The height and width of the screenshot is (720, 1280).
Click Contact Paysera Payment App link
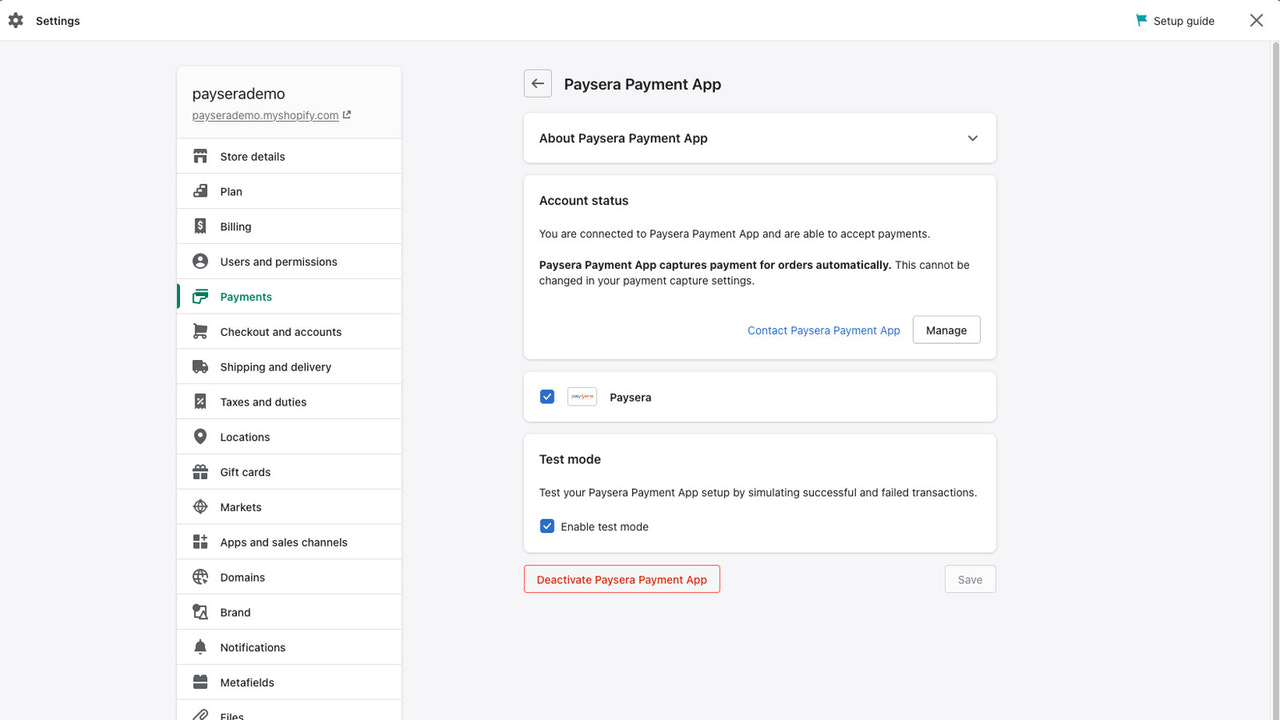pyautogui.click(x=824, y=330)
